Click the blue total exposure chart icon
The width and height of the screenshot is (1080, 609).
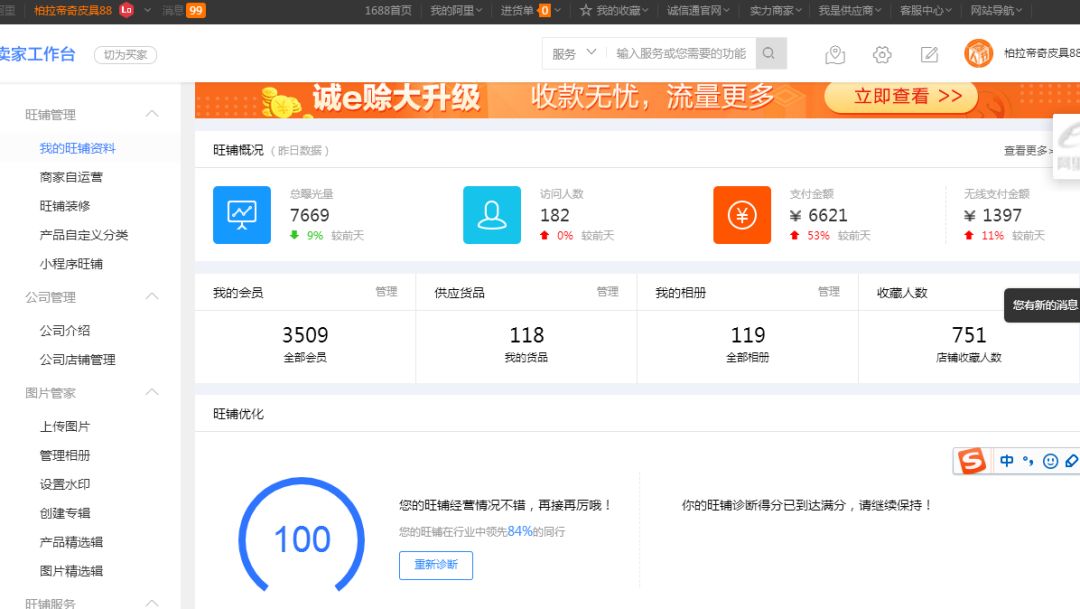pyautogui.click(x=242, y=215)
